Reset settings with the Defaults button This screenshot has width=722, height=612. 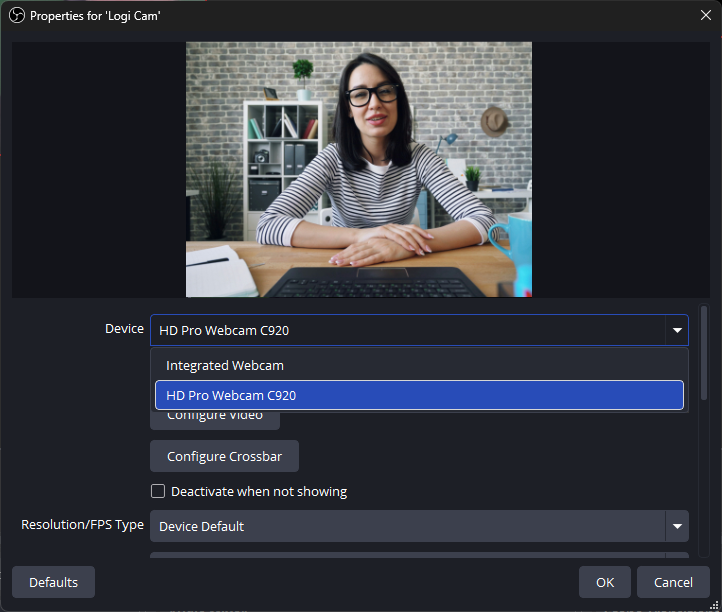point(53,582)
